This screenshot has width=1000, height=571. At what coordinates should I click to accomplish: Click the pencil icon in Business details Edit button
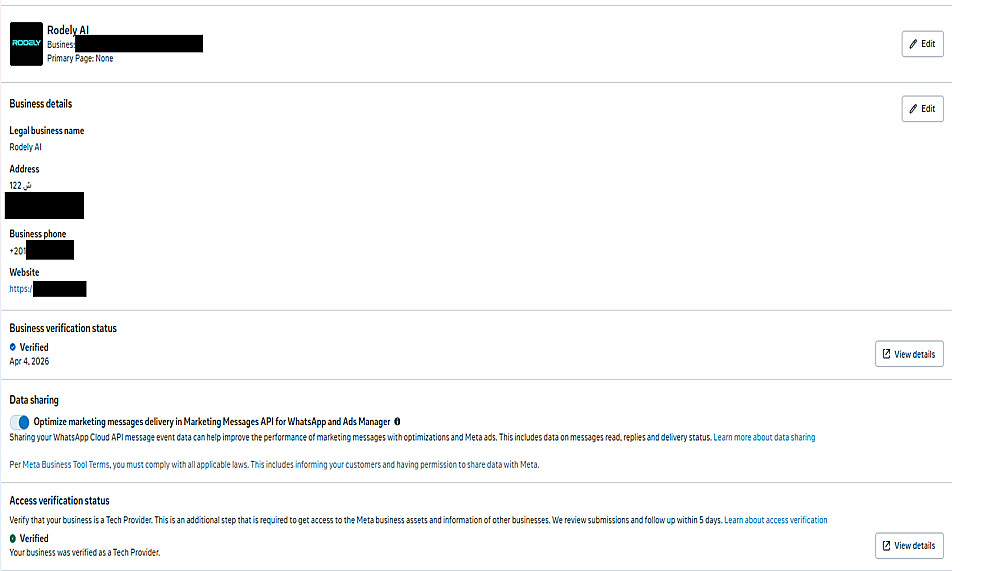tap(912, 109)
